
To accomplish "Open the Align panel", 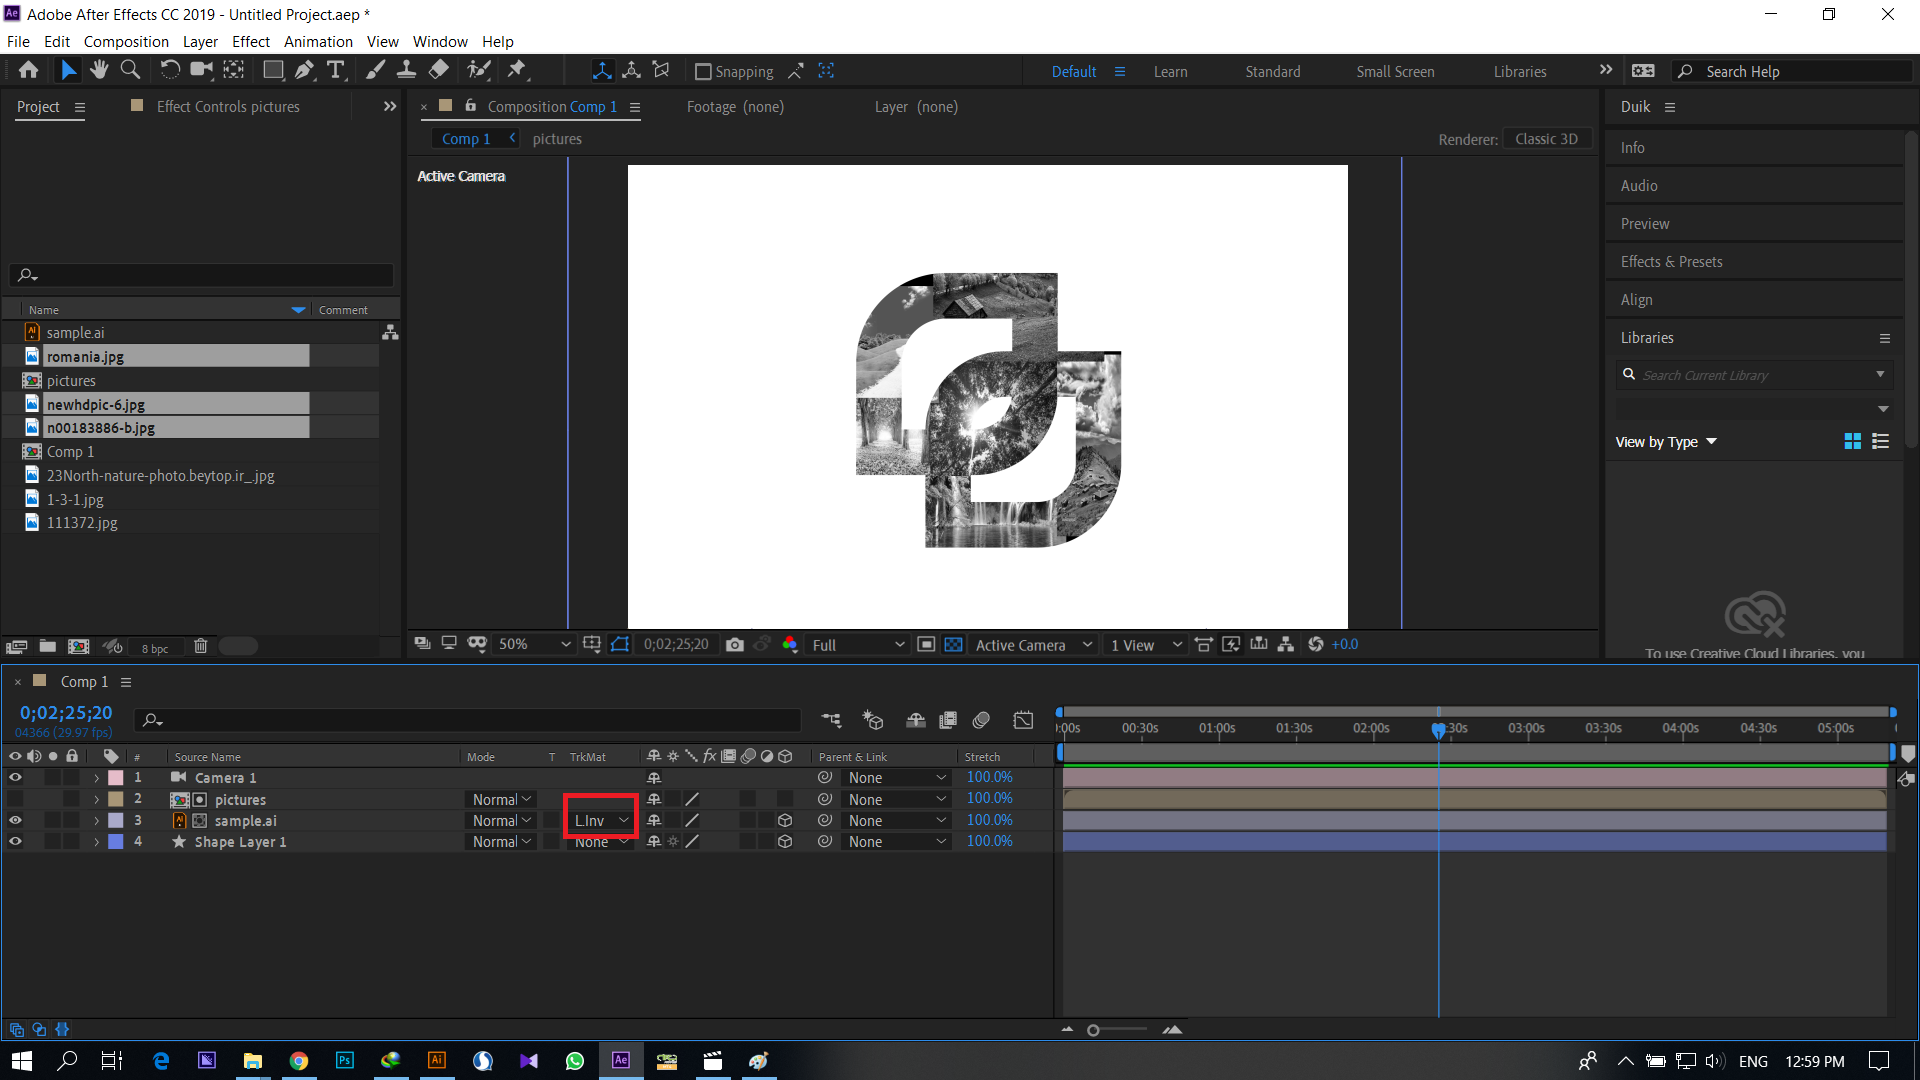I will (x=1636, y=299).
